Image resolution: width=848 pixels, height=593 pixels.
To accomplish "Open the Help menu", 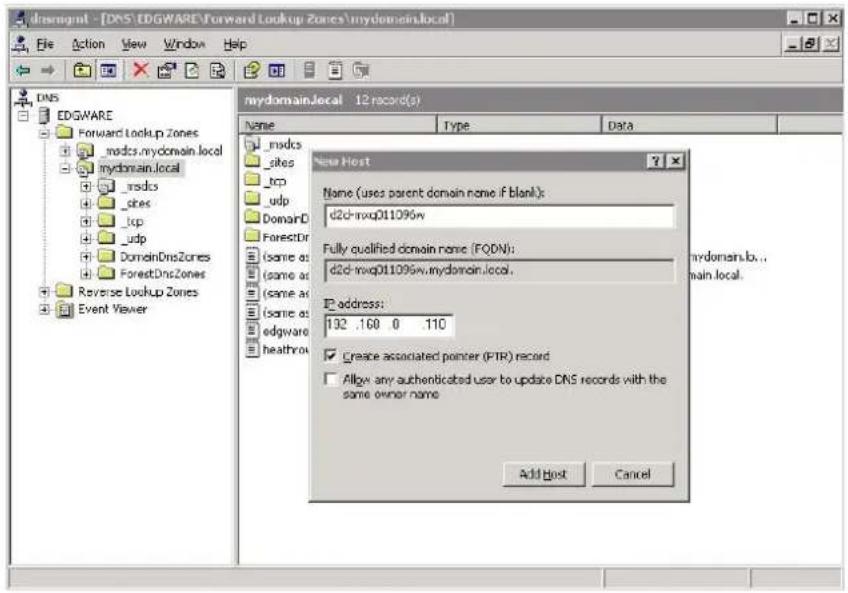I will [235, 44].
